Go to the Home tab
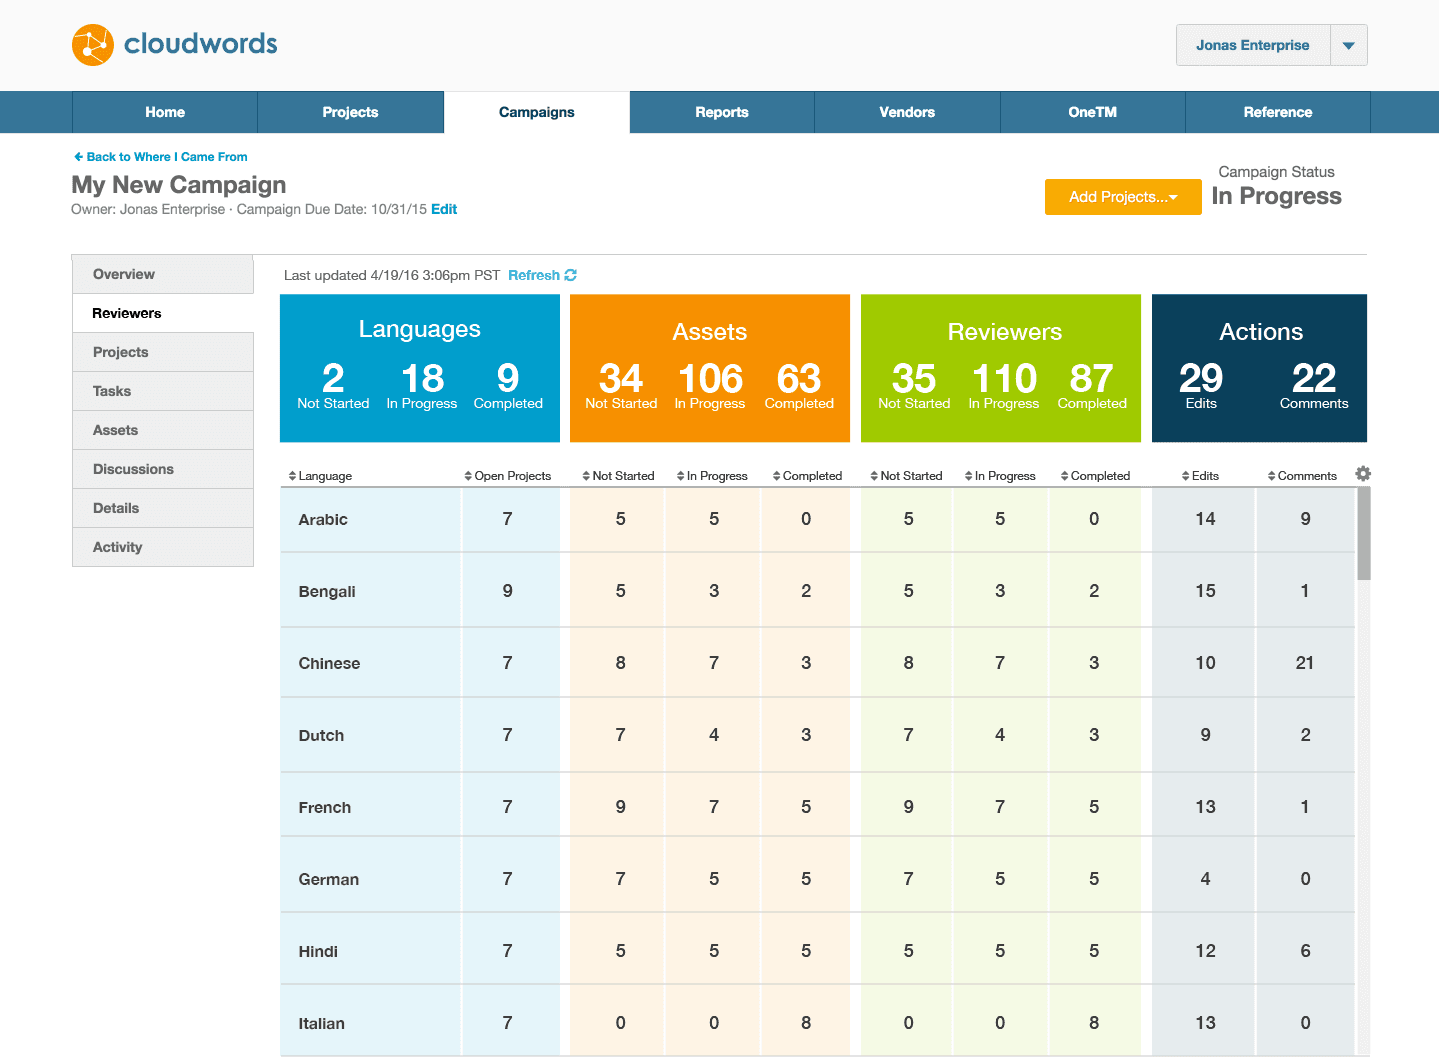The width and height of the screenshot is (1439, 1062). pyautogui.click(x=165, y=112)
